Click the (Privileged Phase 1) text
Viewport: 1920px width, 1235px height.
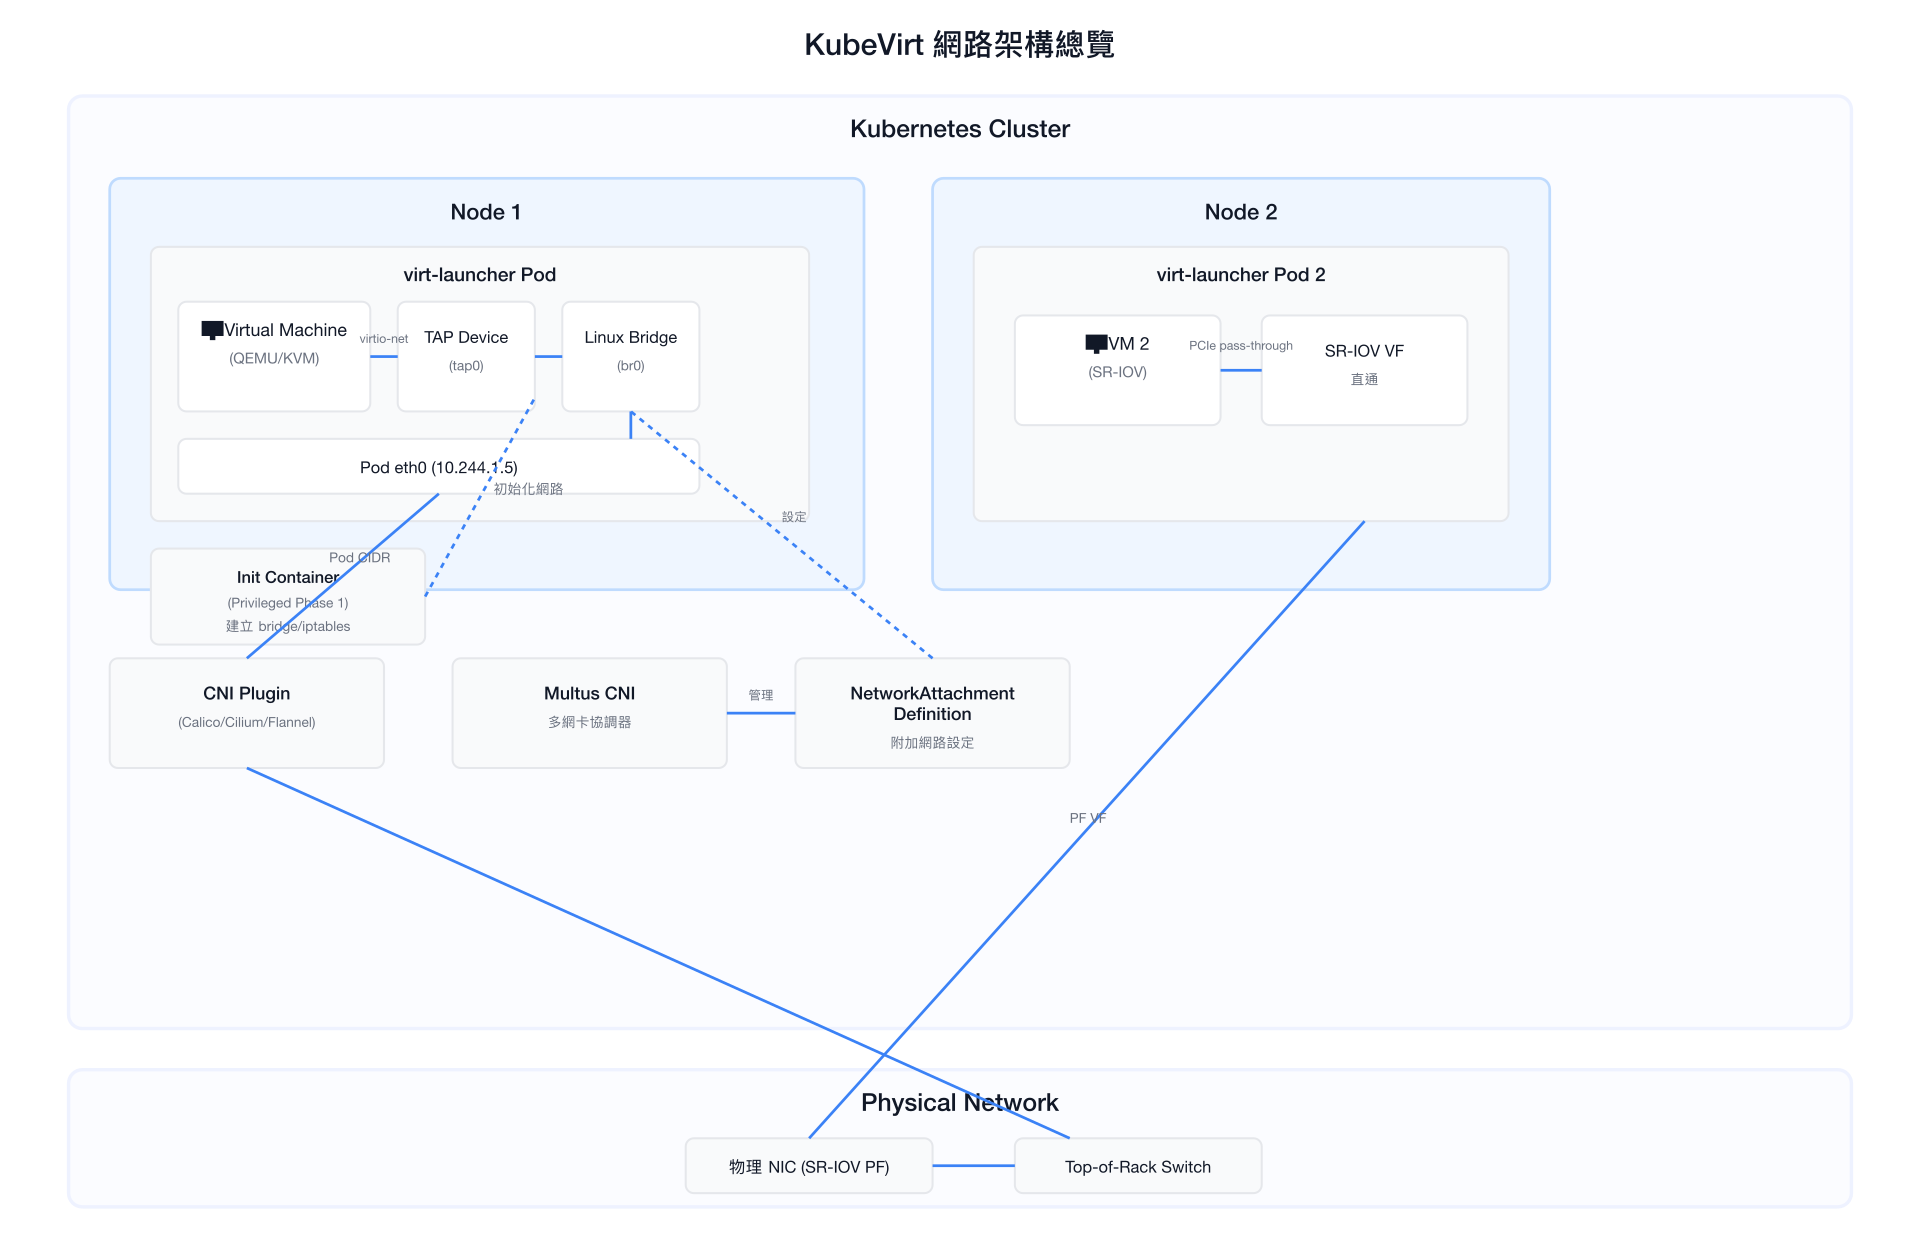tap(288, 603)
